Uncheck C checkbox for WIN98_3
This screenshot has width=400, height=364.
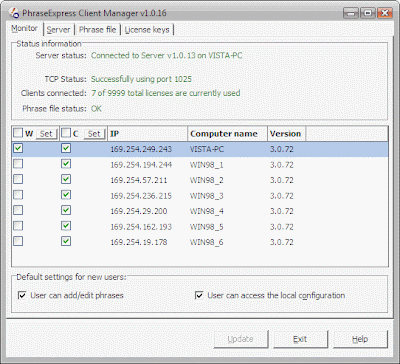66,195
